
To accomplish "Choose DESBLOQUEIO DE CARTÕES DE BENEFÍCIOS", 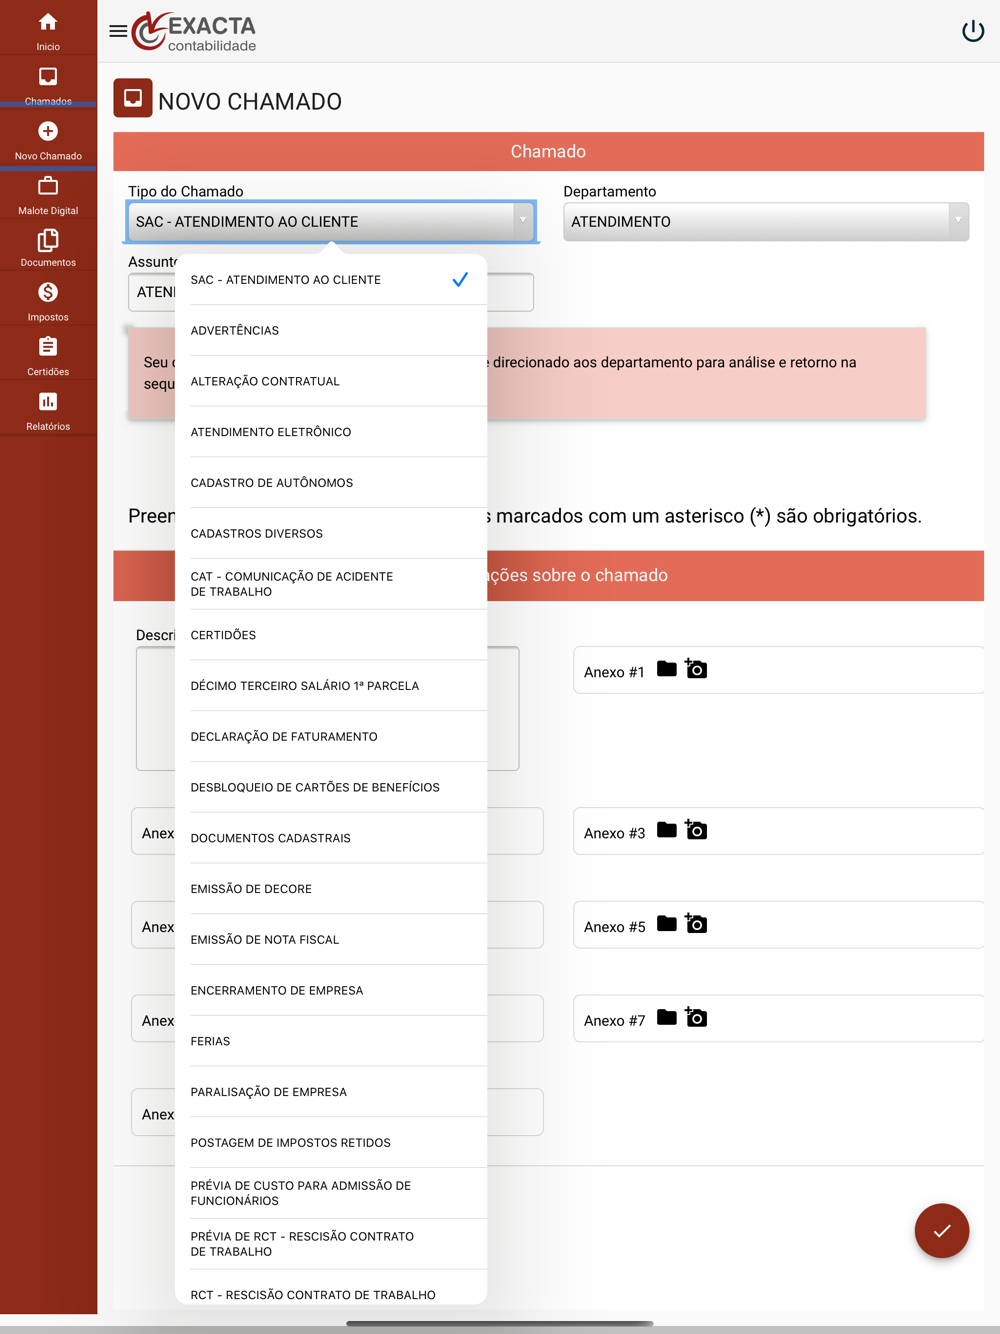I will click(x=331, y=788).
